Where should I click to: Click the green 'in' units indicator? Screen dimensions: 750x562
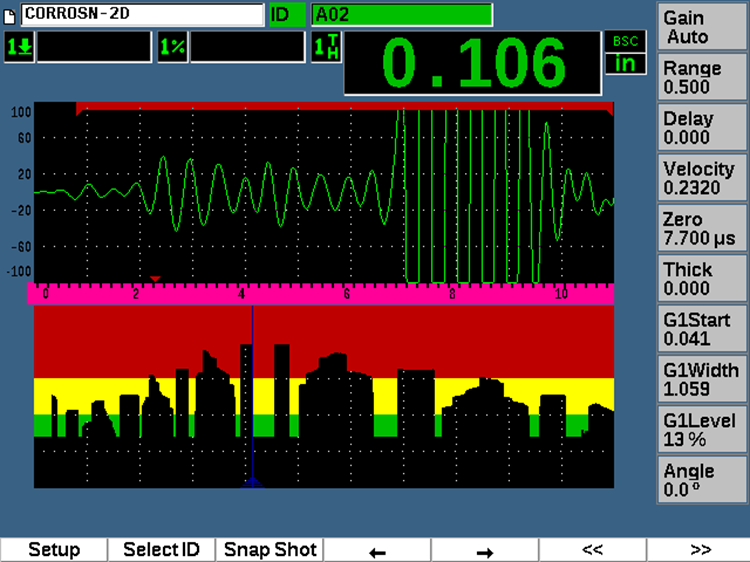pos(626,64)
